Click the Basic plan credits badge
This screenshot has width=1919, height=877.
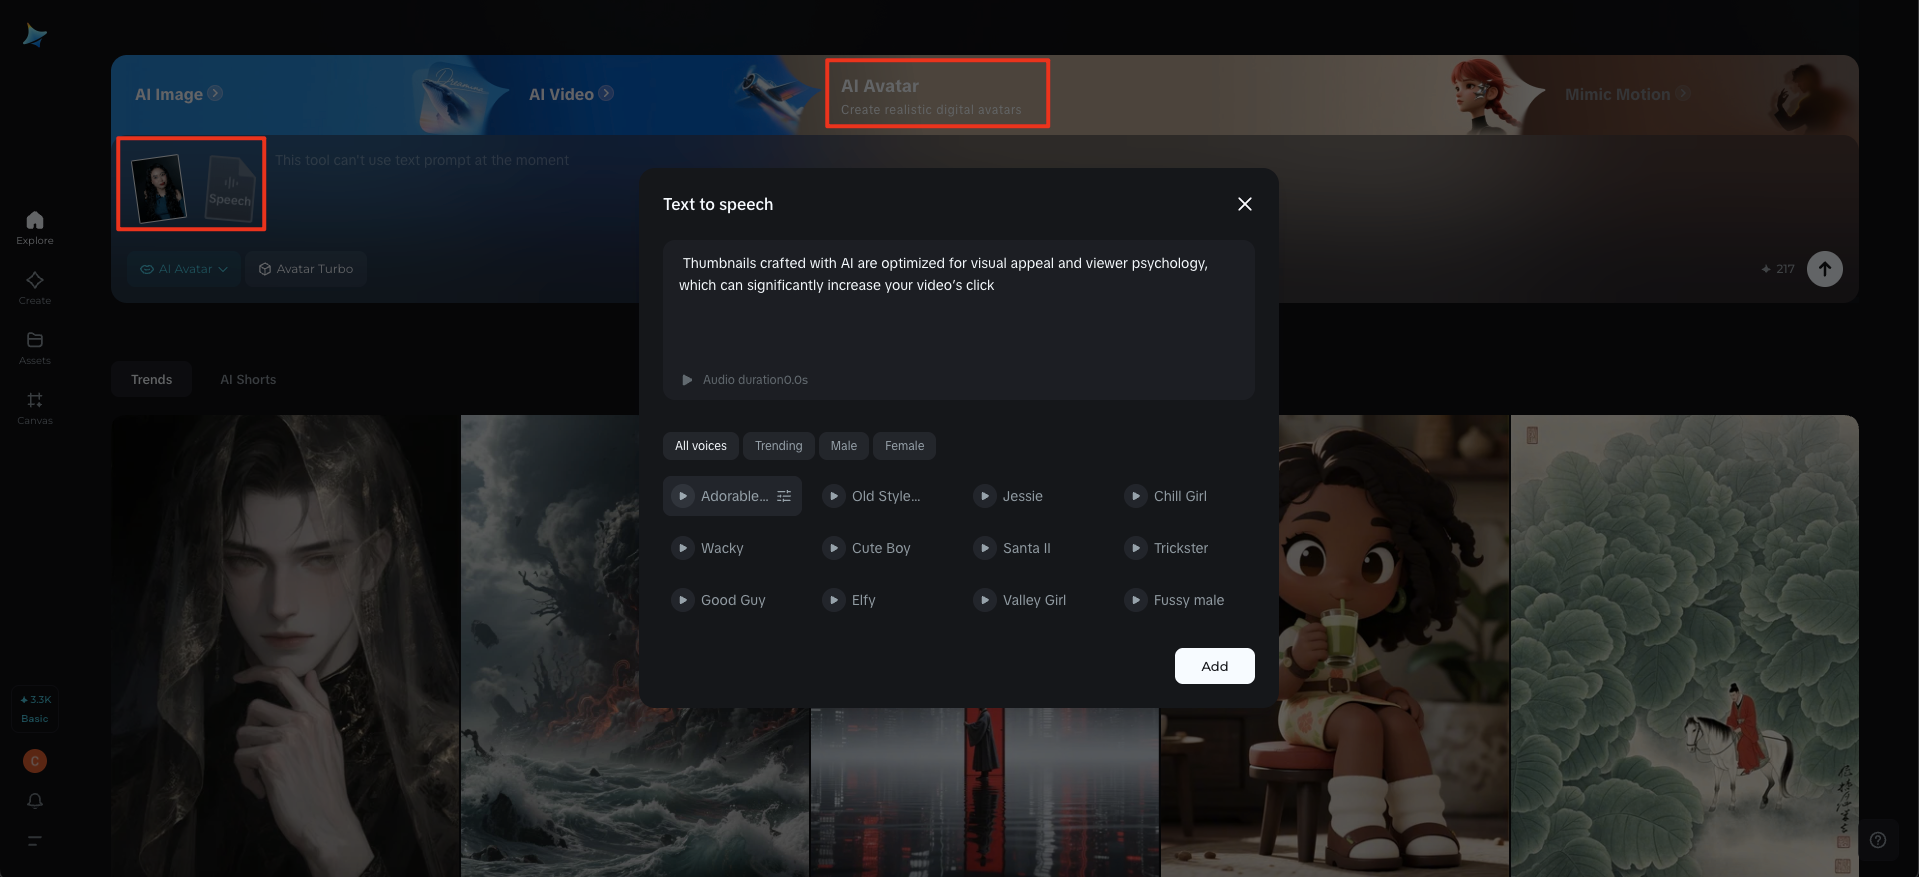35,709
